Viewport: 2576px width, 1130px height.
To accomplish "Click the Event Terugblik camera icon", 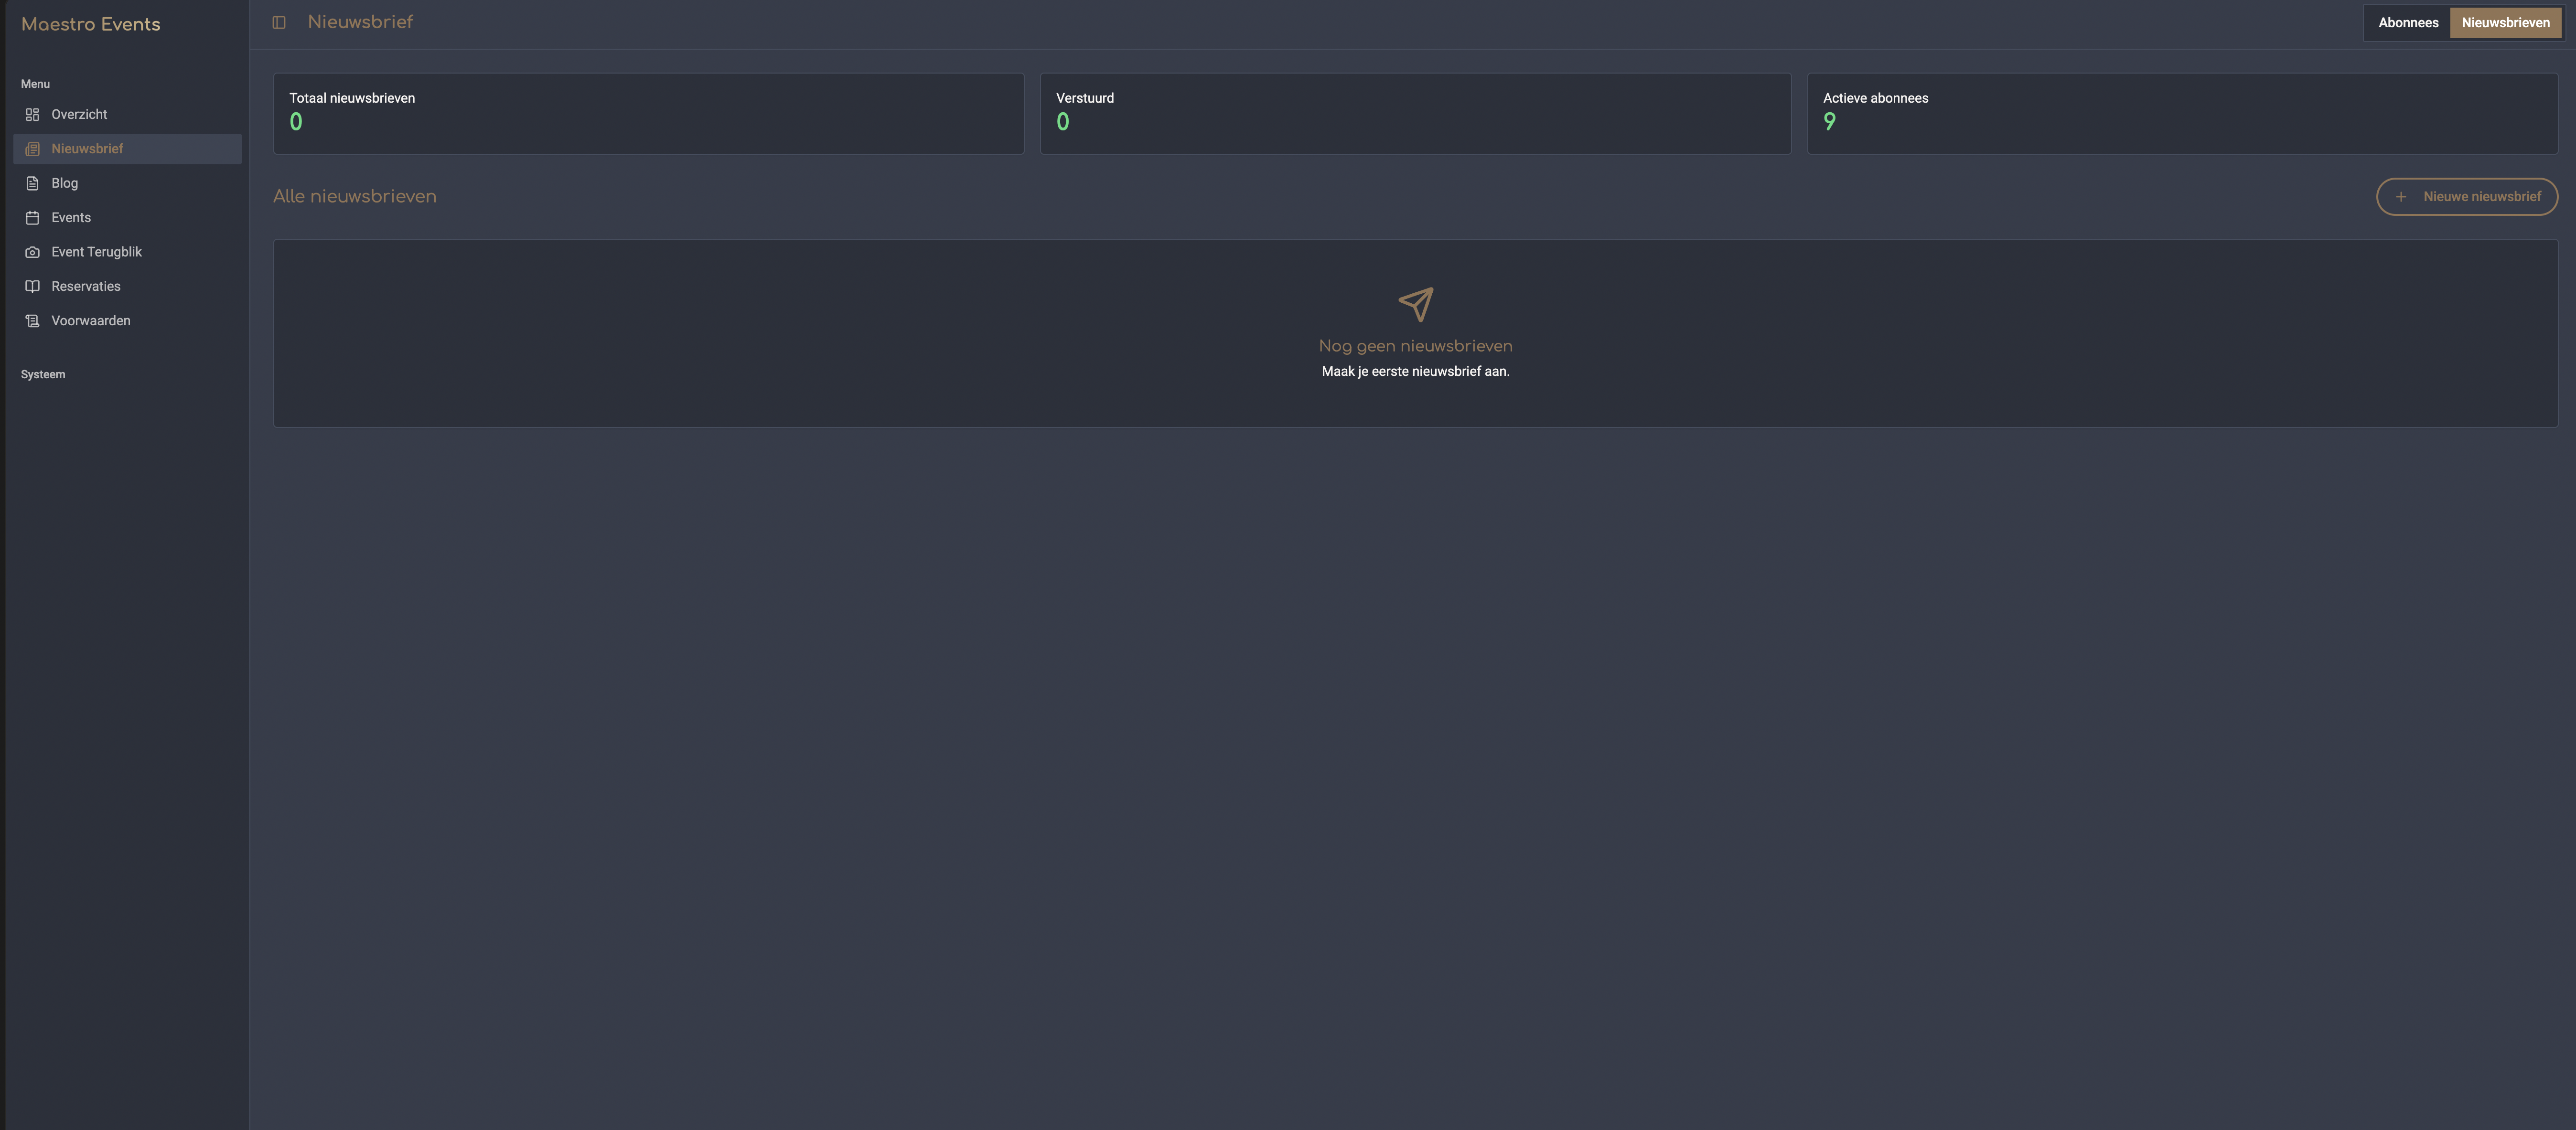I will (x=32, y=252).
